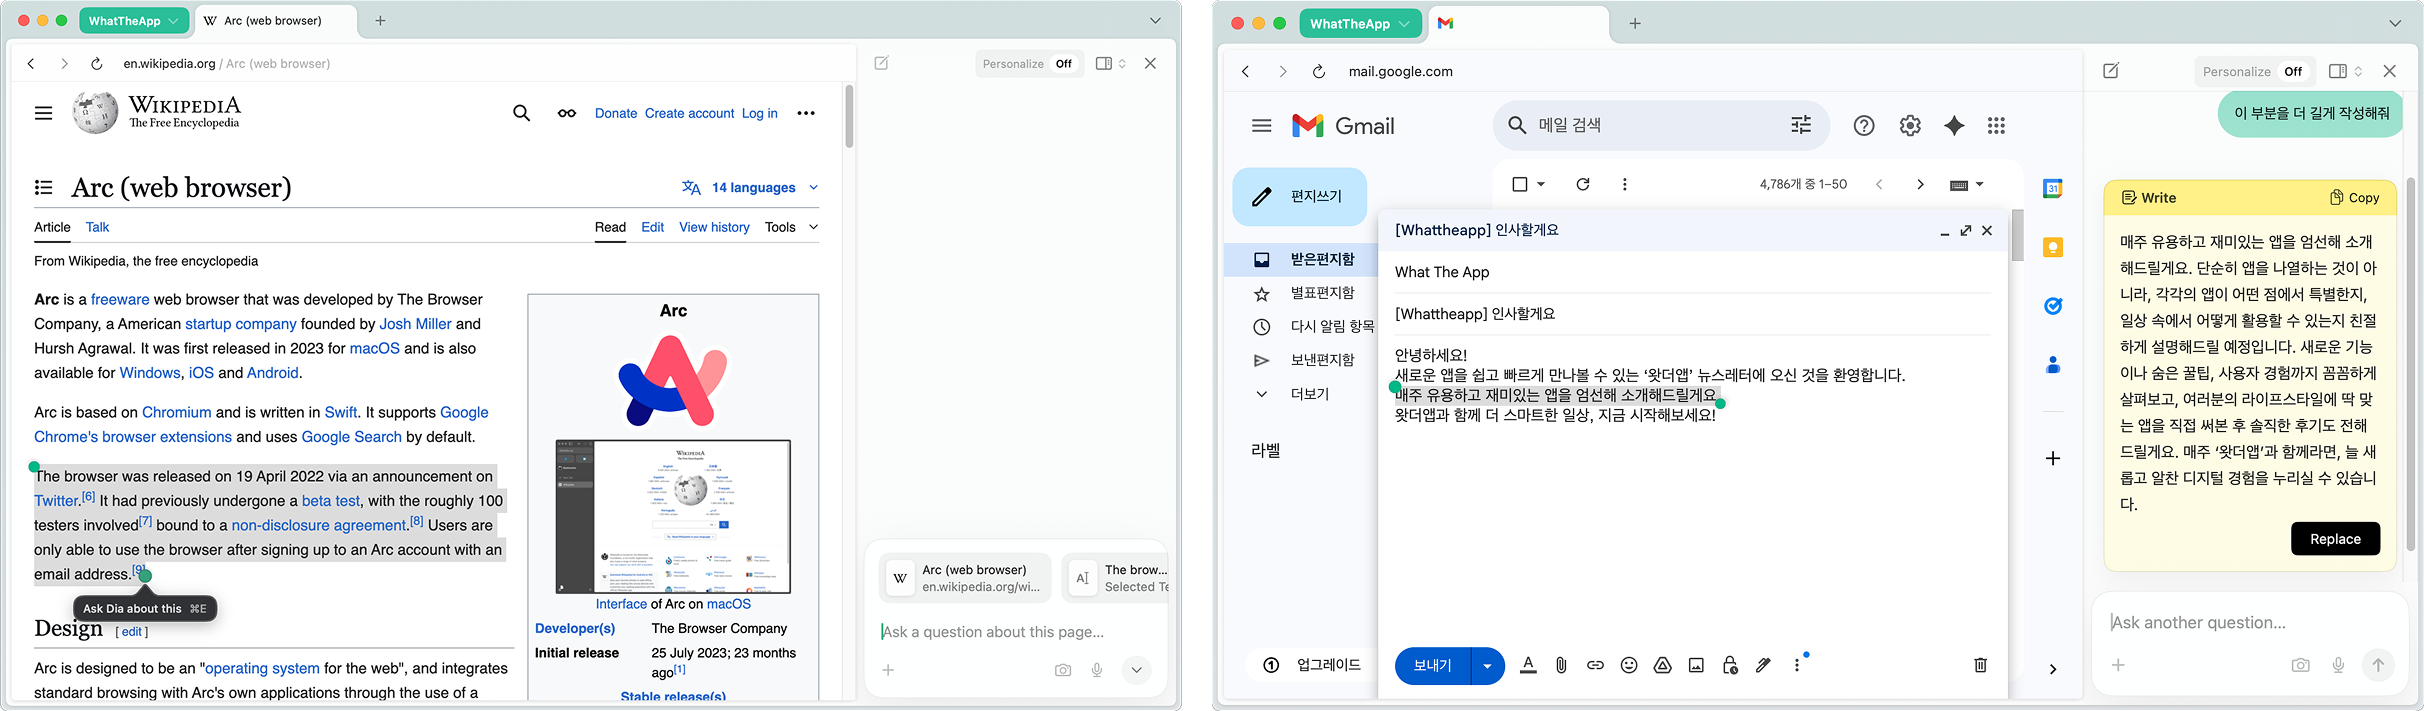Click 편지쓰기 compose button
Image resolution: width=2424 pixels, height=711 pixels.
(x=1300, y=196)
